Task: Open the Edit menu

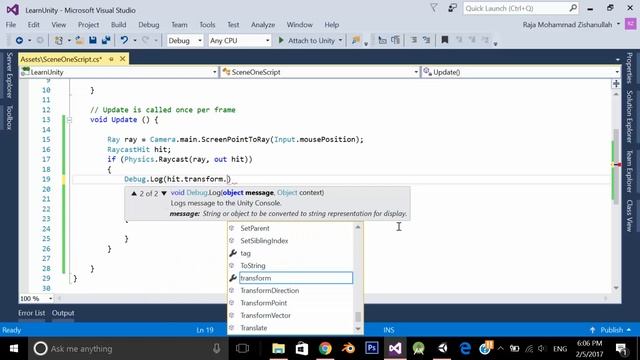Action: 33,25
